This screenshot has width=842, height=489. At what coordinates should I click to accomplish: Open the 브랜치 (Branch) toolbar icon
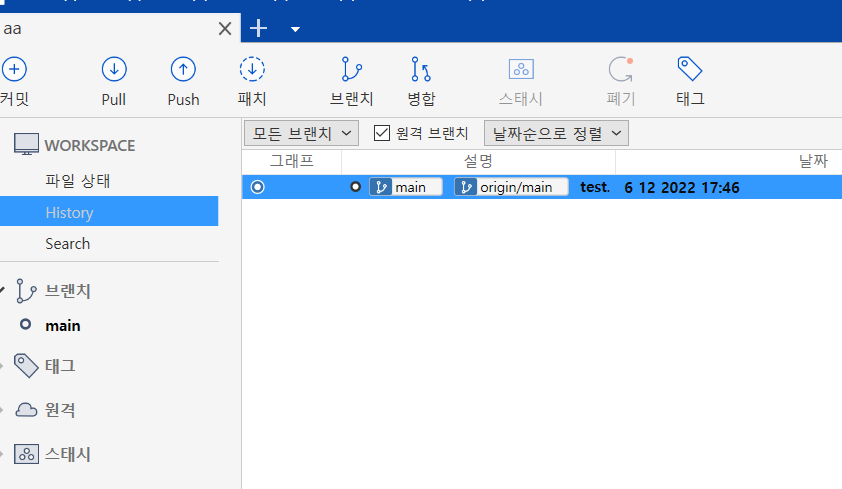click(x=352, y=69)
